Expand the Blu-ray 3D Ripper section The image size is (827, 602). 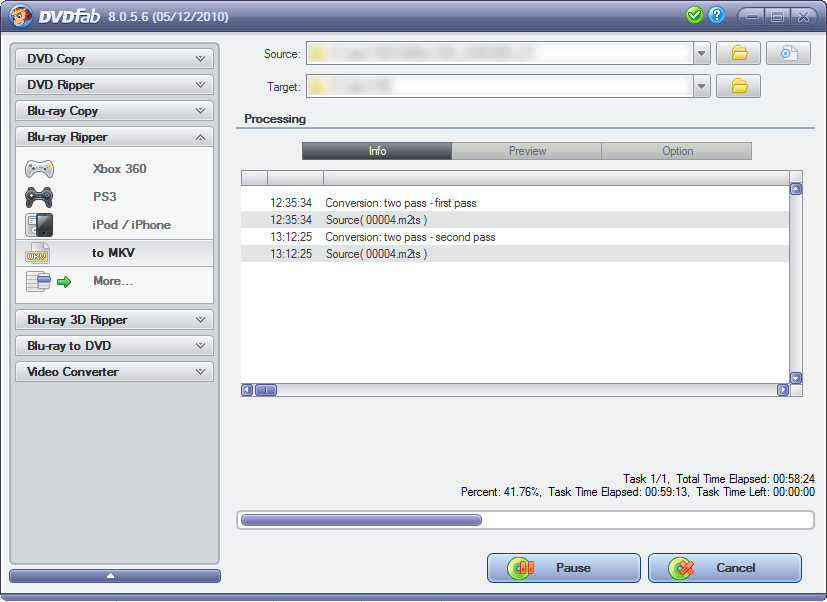114,320
